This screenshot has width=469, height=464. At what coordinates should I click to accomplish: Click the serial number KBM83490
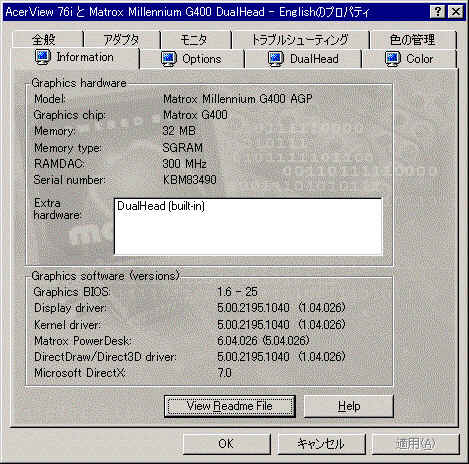click(x=190, y=180)
